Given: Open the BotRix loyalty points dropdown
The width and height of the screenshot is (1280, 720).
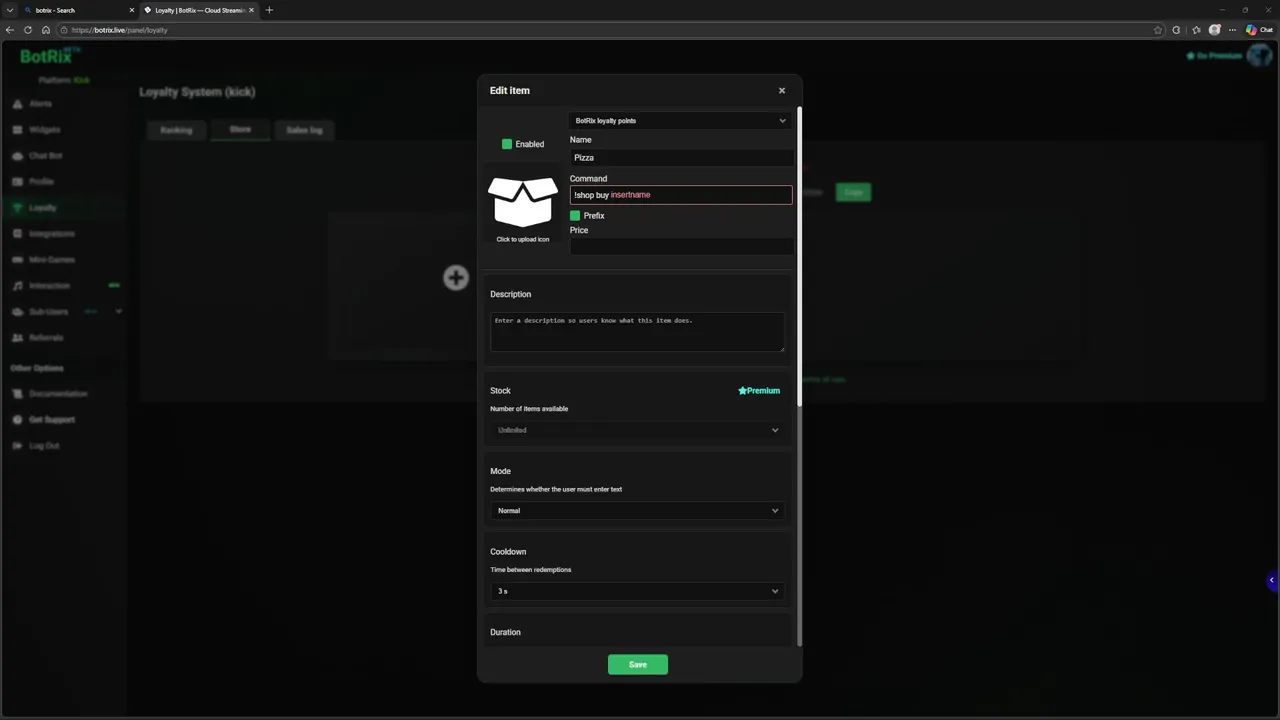Looking at the screenshot, I should click(681, 121).
